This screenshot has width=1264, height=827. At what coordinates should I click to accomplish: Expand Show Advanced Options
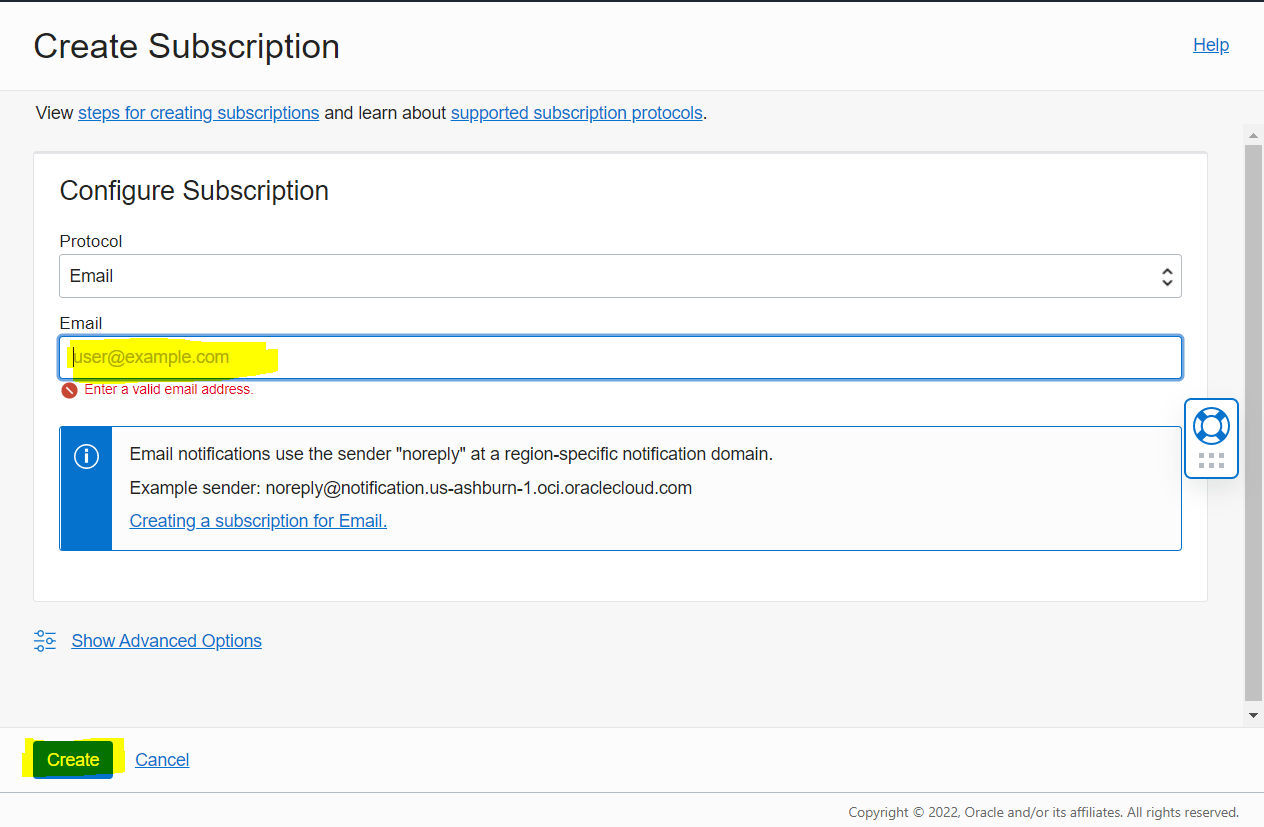coord(166,641)
